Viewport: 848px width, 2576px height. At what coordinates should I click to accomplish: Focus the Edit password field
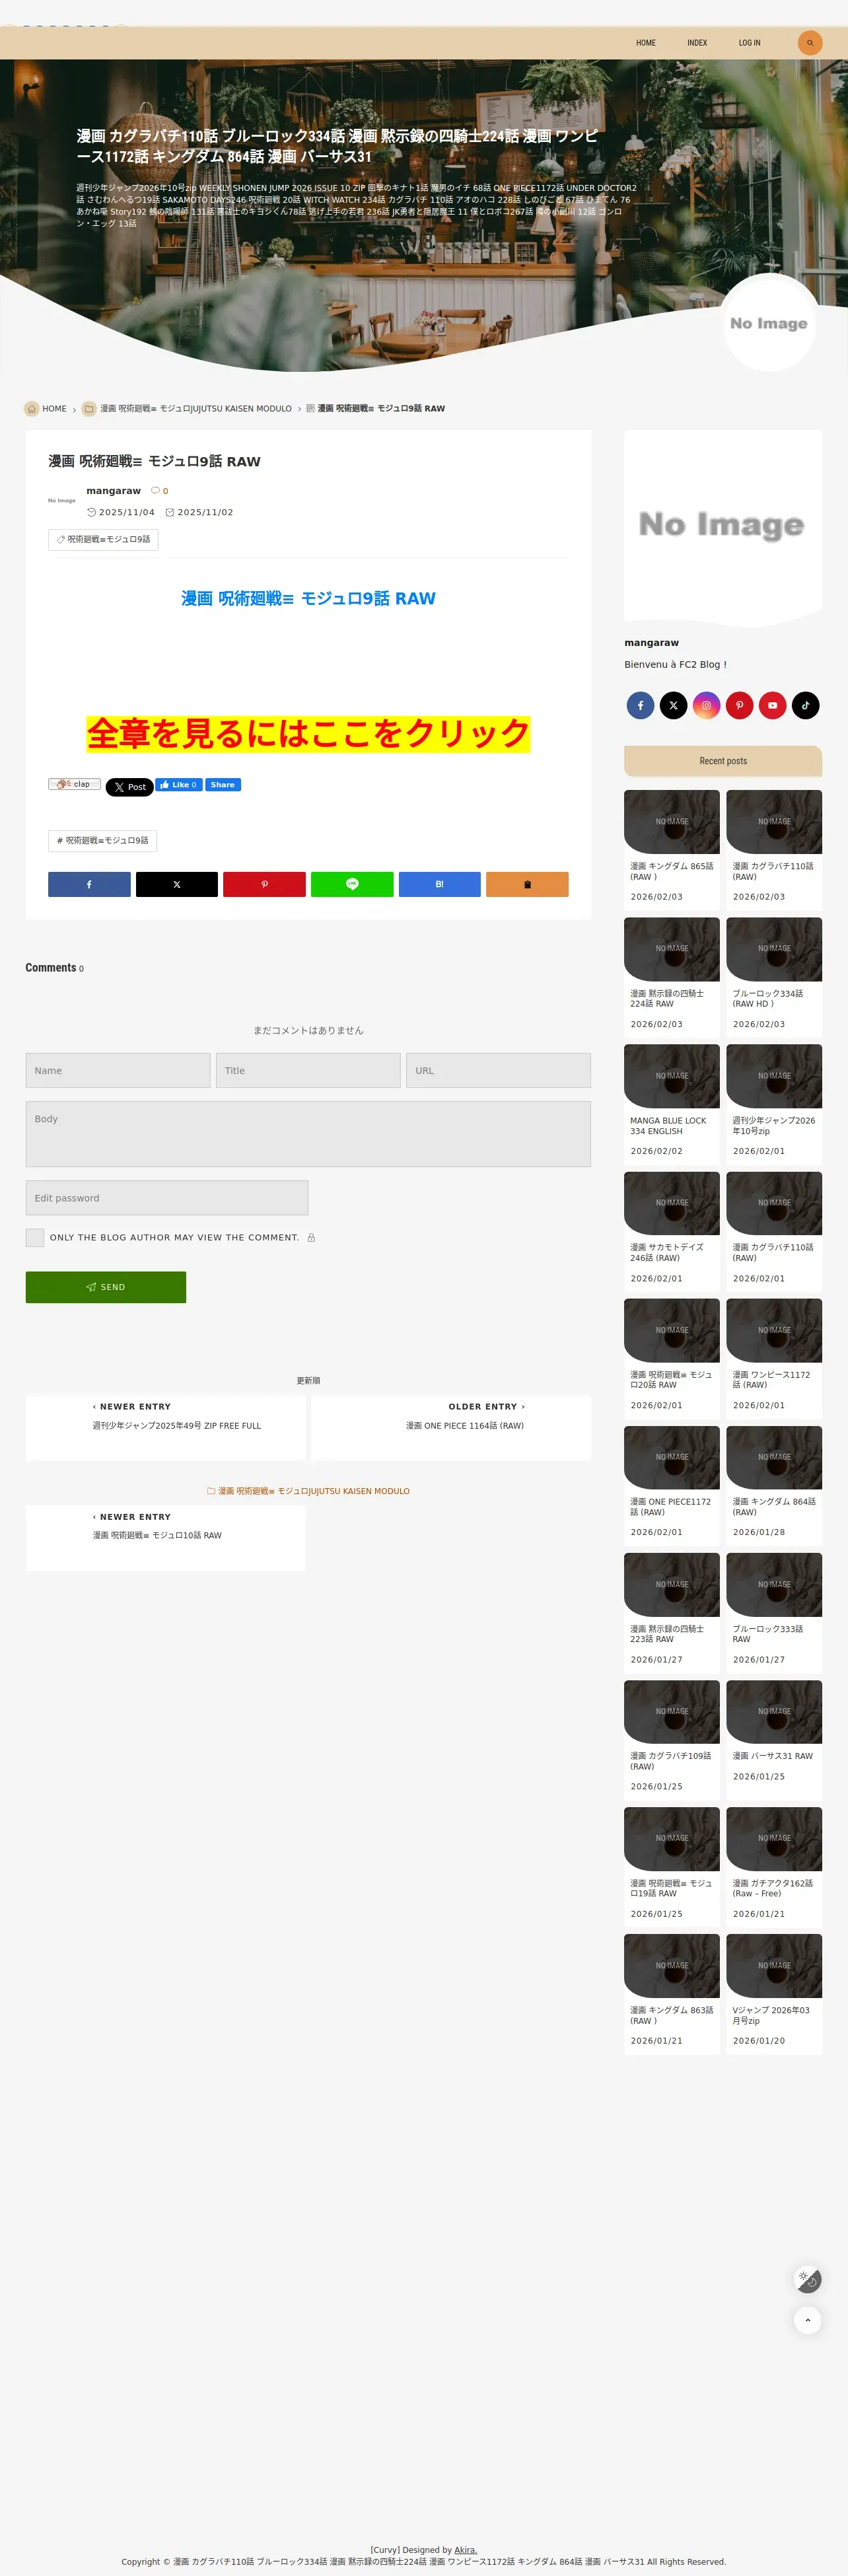167,1198
